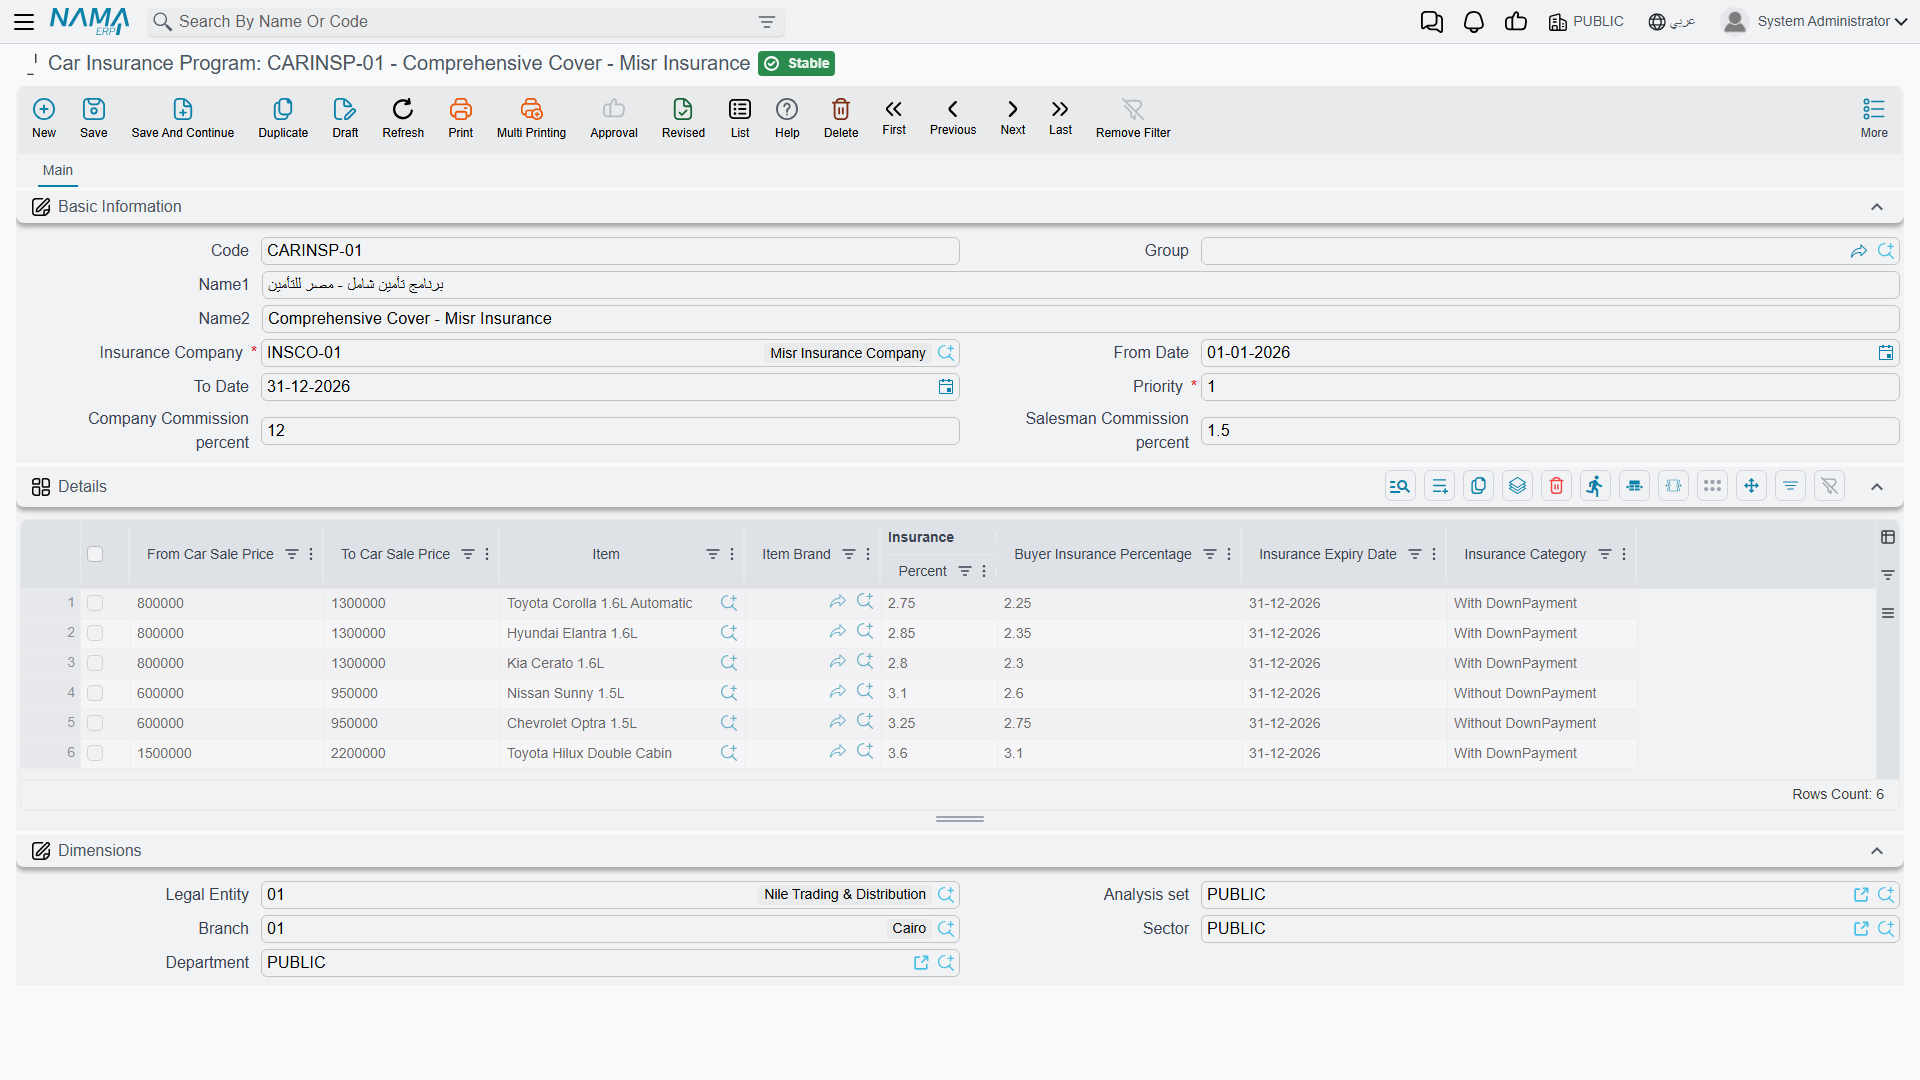Click Remove Filter in toolbar
Screen dimensions: 1920x1080
coord(1133,118)
